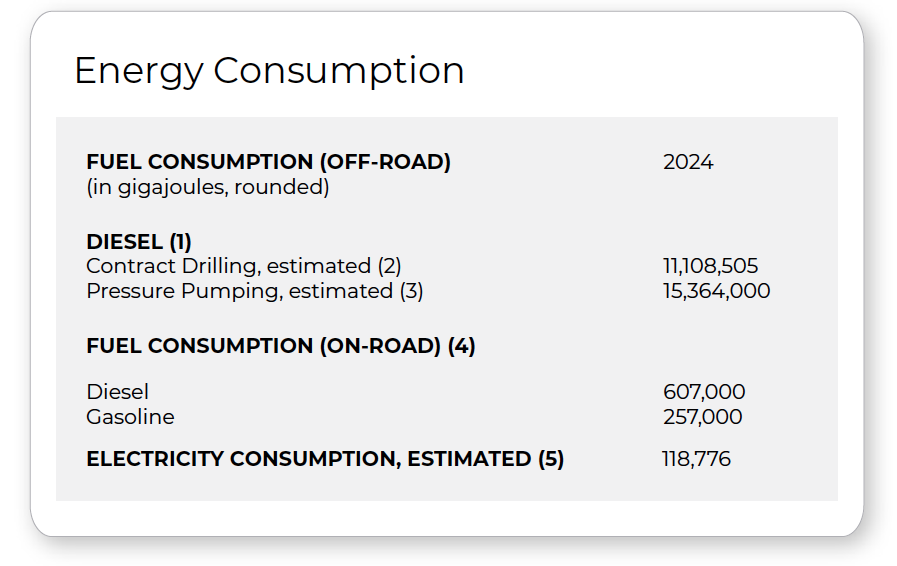Click the DIESEL (1) section label

click(139, 242)
